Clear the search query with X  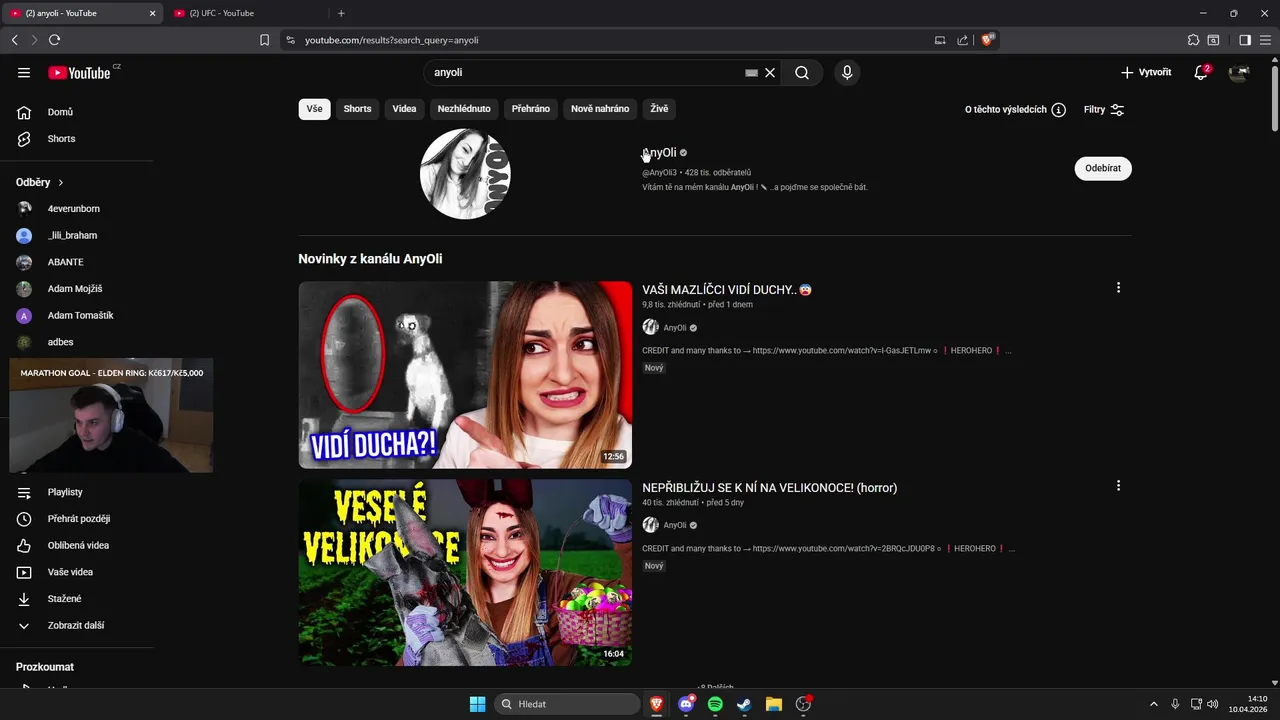(x=770, y=72)
